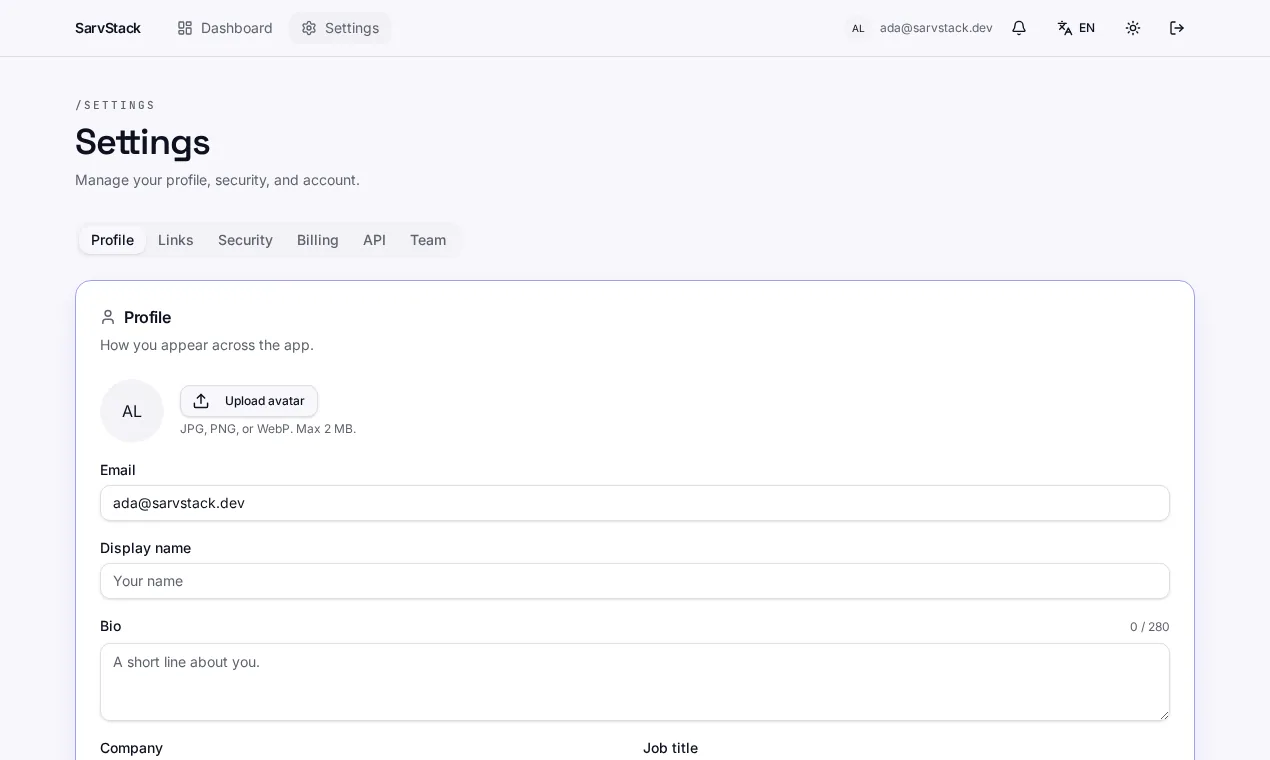
Task: Open the EN language selector
Action: [x=1076, y=28]
